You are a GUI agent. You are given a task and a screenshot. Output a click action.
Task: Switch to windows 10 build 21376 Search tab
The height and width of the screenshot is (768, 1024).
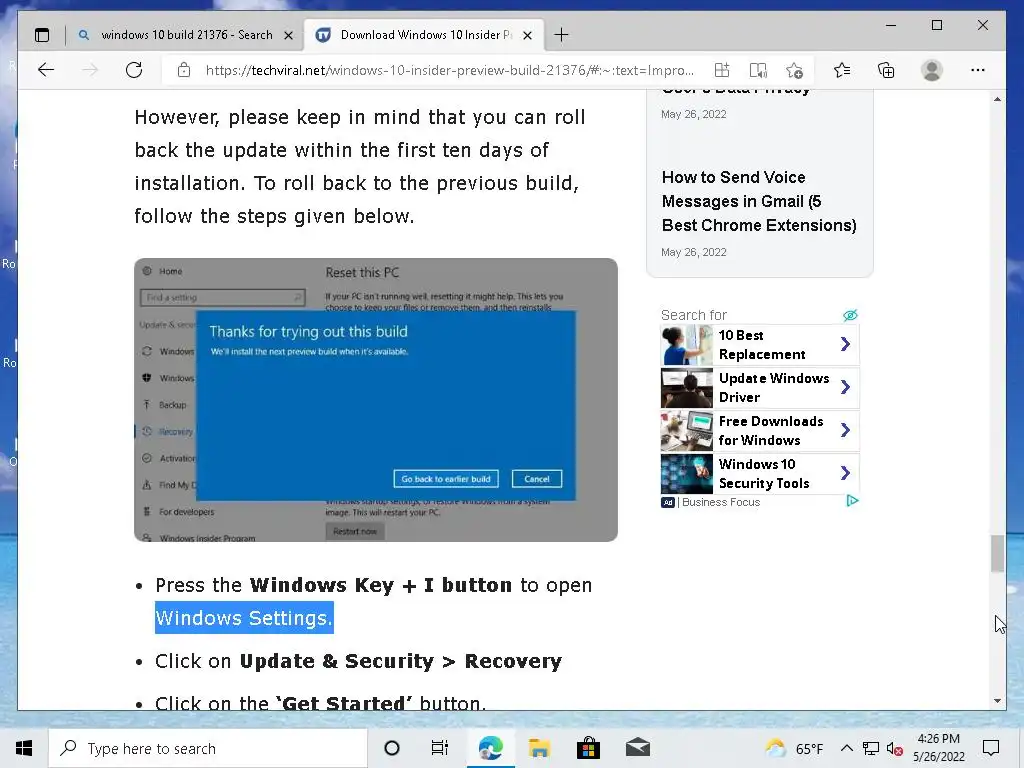[x=187, y=35]
